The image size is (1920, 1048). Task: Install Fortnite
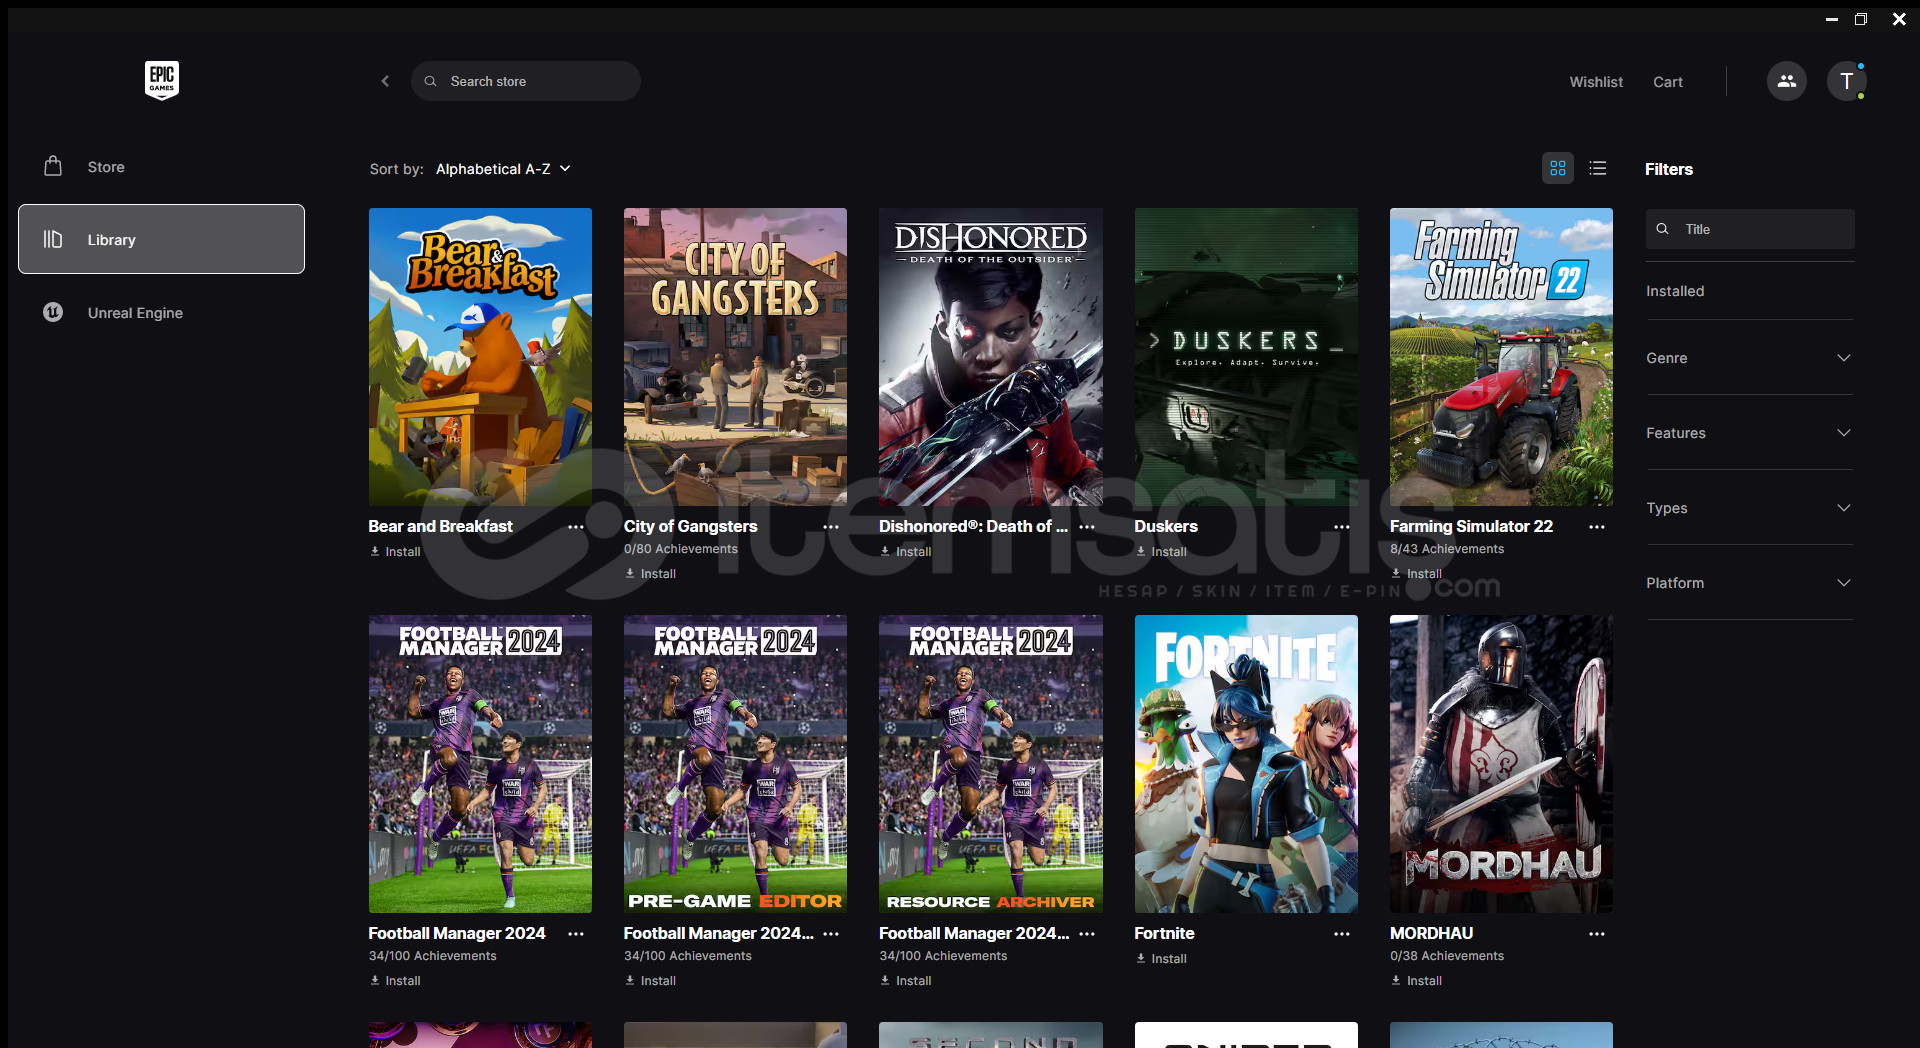point(1161,959)
